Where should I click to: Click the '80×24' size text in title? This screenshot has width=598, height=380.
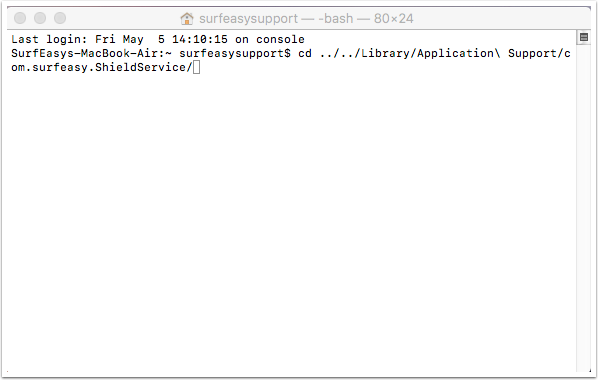(x=394, y=18)
